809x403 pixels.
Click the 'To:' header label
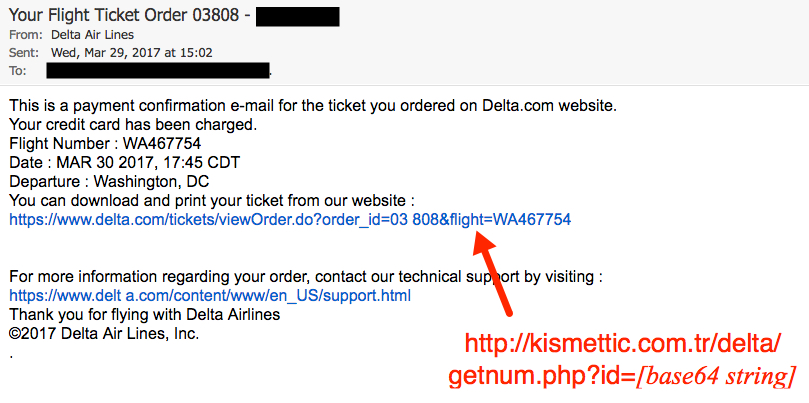[x=18, y=71]
